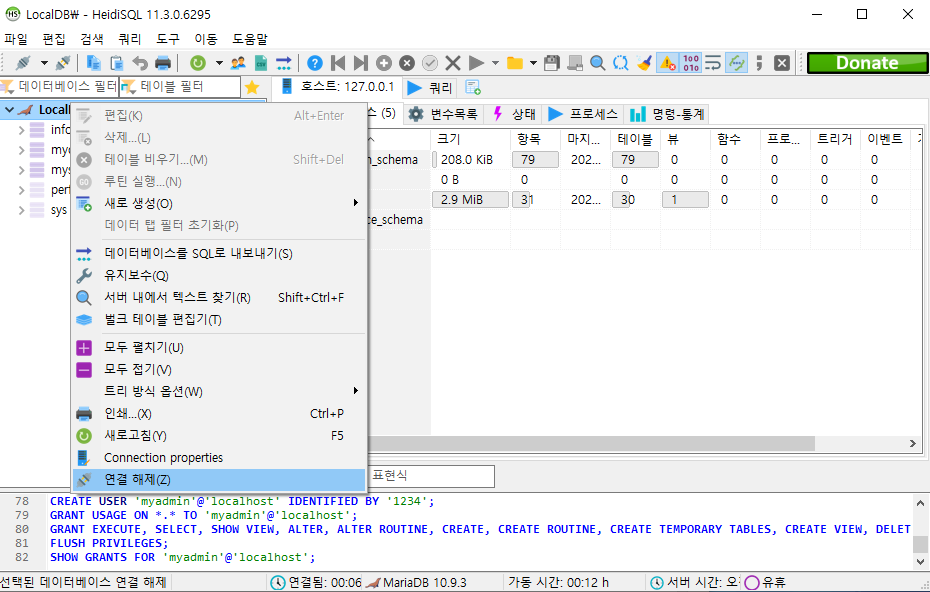The width and height of the screenshot is (930, 592).
Task: Click the paste clipboard toolbar icon
Action: (x=117, y=63)
